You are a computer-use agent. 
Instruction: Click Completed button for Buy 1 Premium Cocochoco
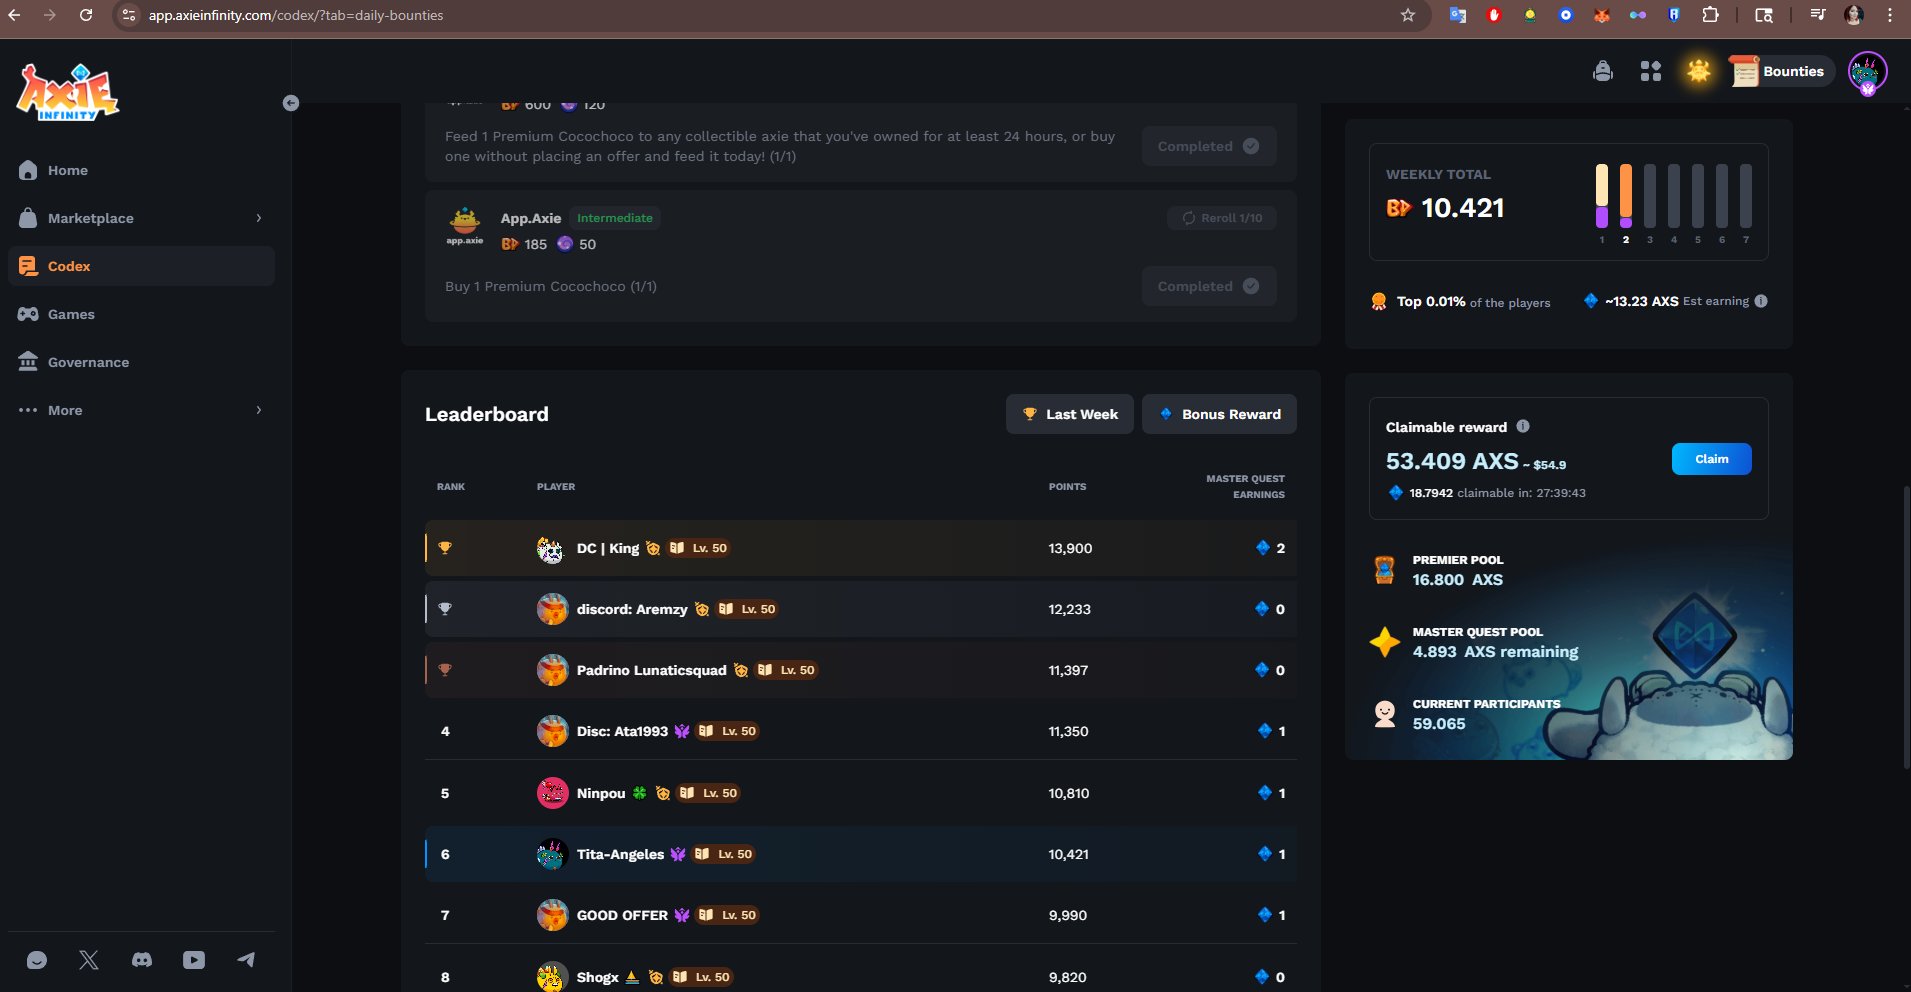tap(1208, 286)
